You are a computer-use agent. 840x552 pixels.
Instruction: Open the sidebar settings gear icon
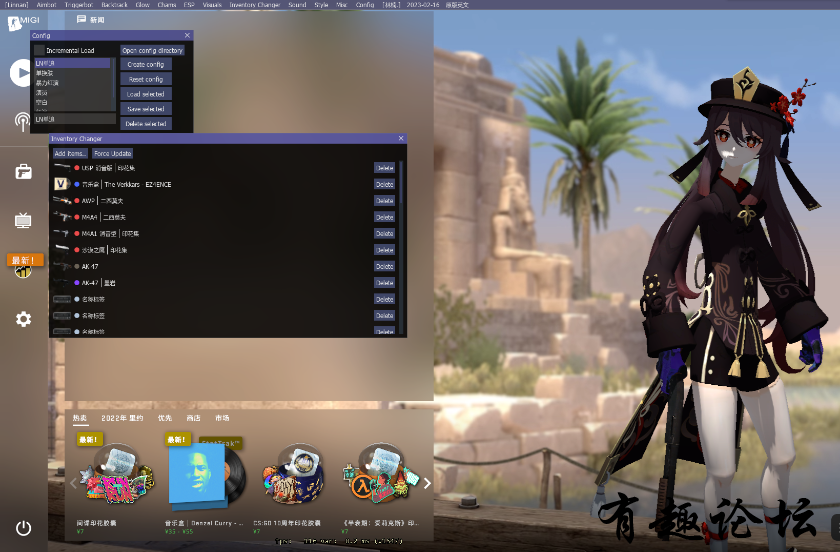[23, 319]
